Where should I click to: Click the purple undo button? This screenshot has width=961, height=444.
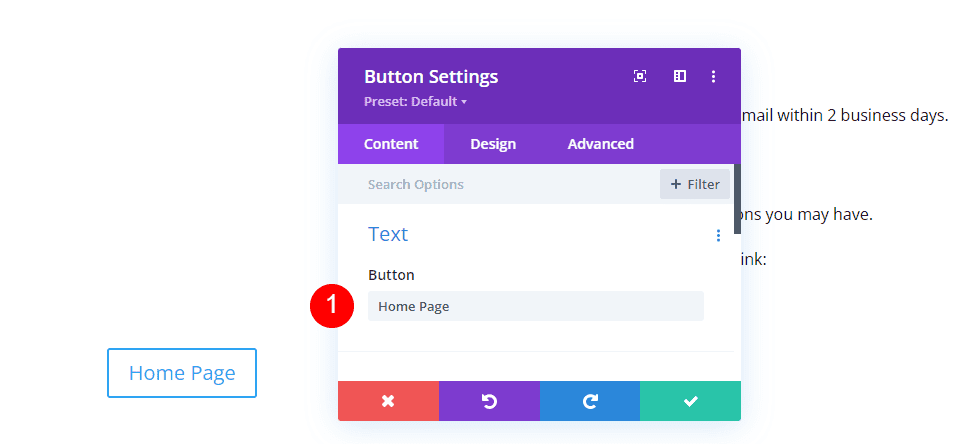[489, 401]
